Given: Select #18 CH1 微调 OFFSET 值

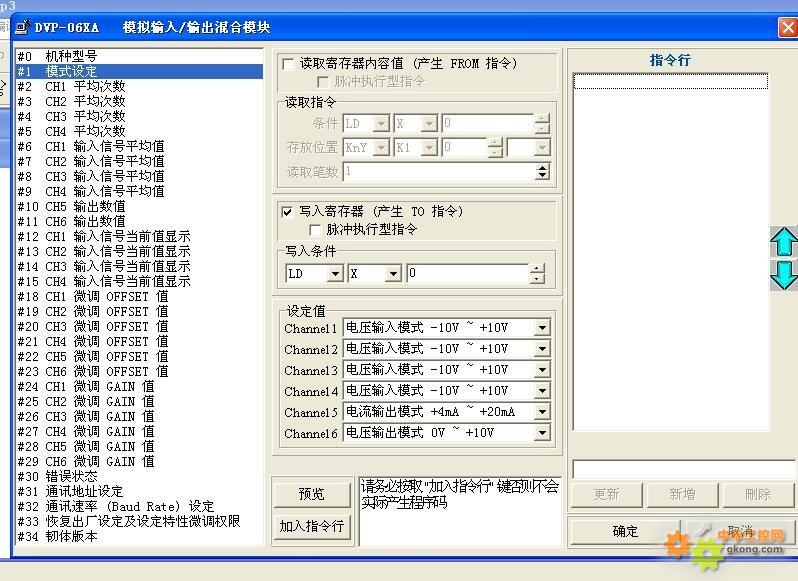Looking at the screenshot, I should pos(92,296).
